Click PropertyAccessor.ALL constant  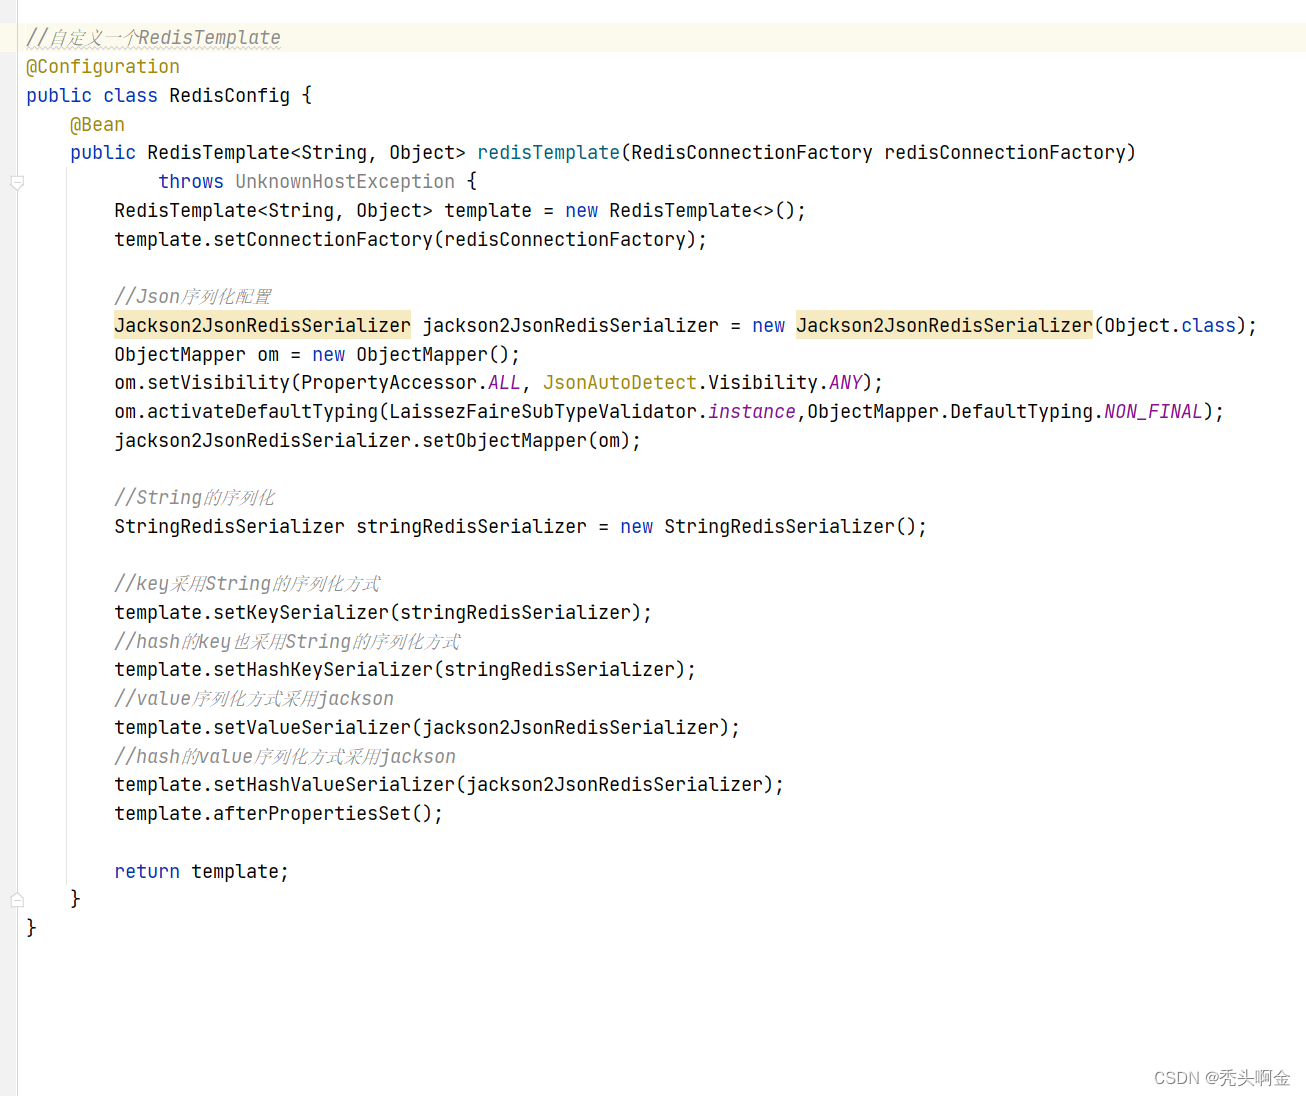click(x=410, y=383)
